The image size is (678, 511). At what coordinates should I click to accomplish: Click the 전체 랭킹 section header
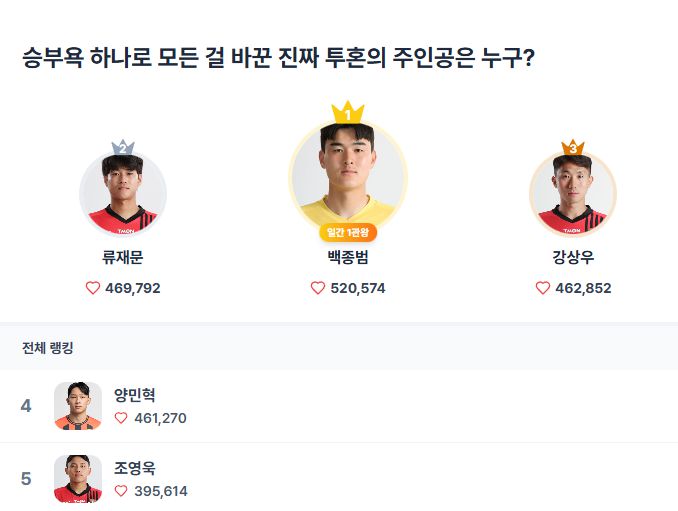click(48, 348)
